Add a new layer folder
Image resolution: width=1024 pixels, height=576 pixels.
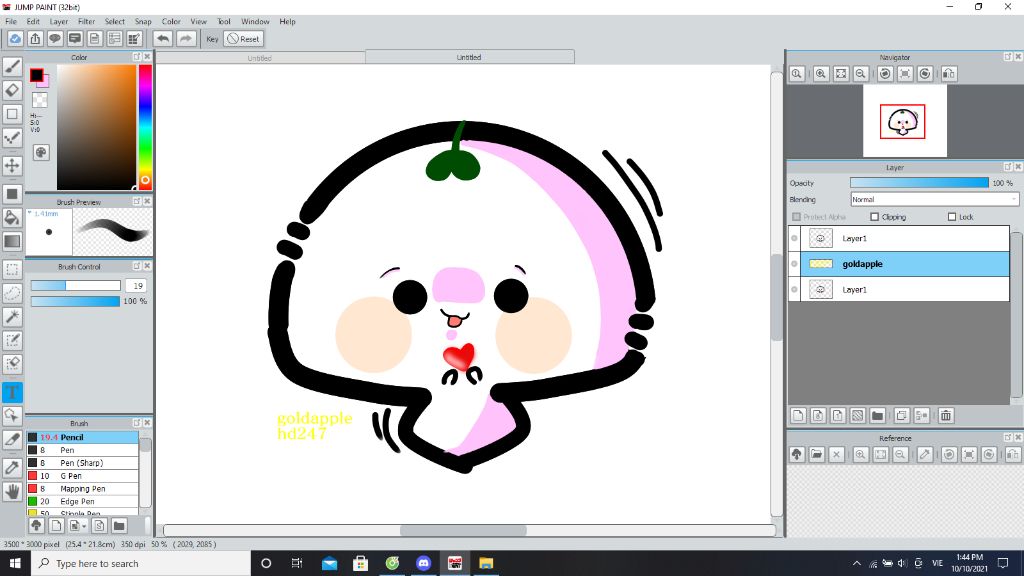tap(878, 415)
